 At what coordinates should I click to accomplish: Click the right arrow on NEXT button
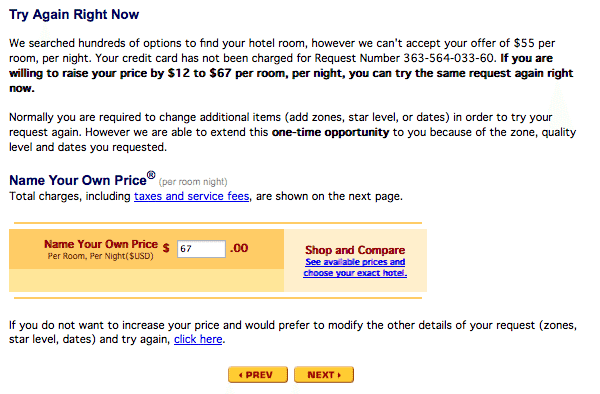339,375
